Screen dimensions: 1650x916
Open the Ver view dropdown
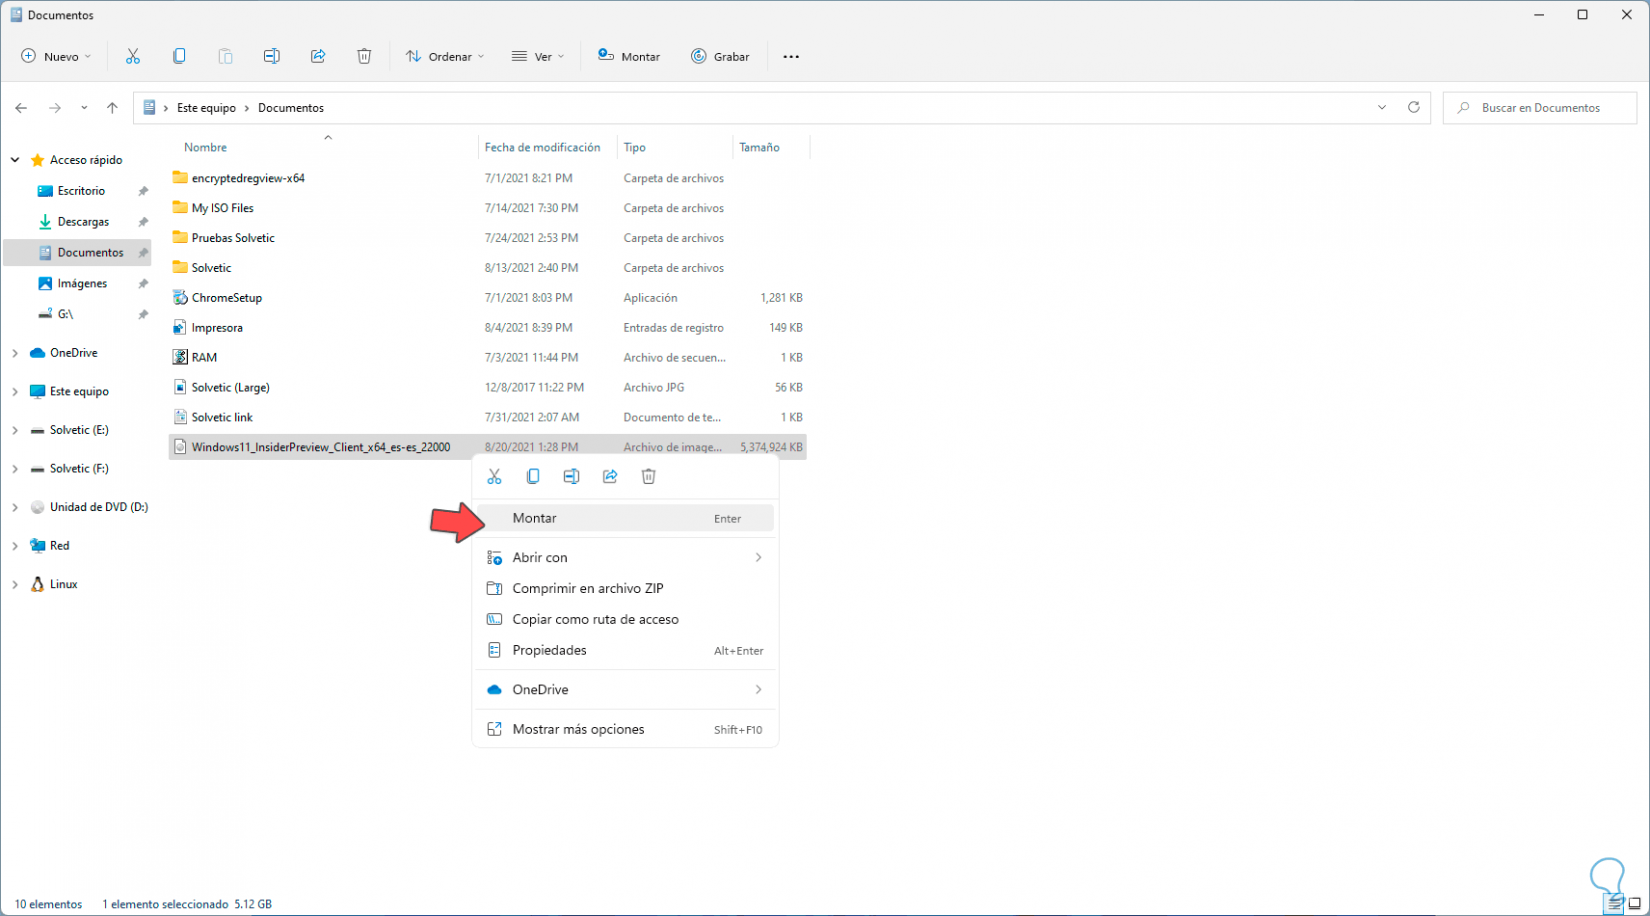[x=538, y=57]
